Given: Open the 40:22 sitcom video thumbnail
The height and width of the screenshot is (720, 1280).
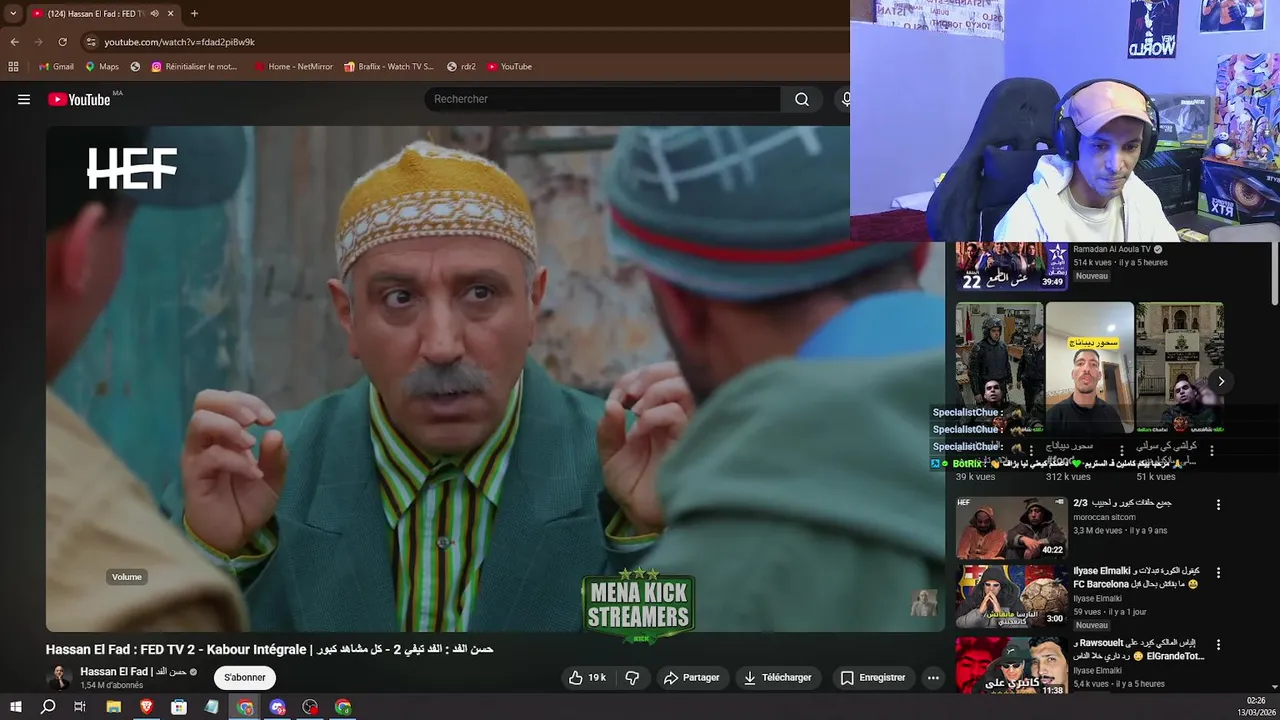Looking at the screenshot, I should pos(1011,527).
